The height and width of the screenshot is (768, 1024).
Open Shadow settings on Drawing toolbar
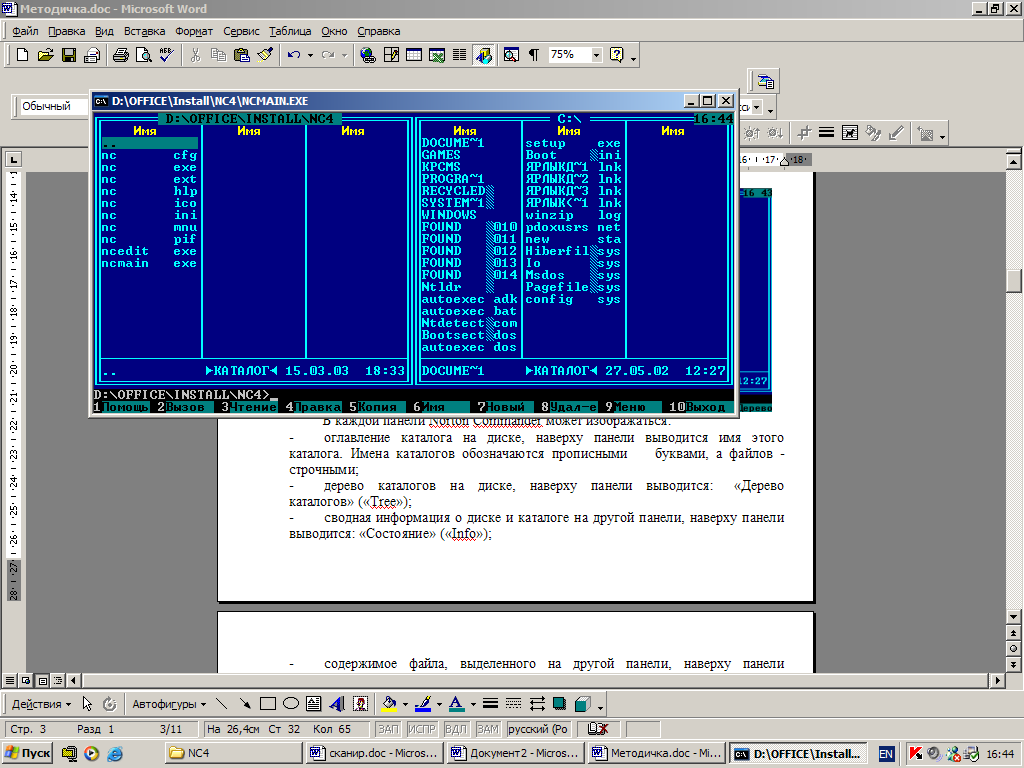(x=559, y=704)
